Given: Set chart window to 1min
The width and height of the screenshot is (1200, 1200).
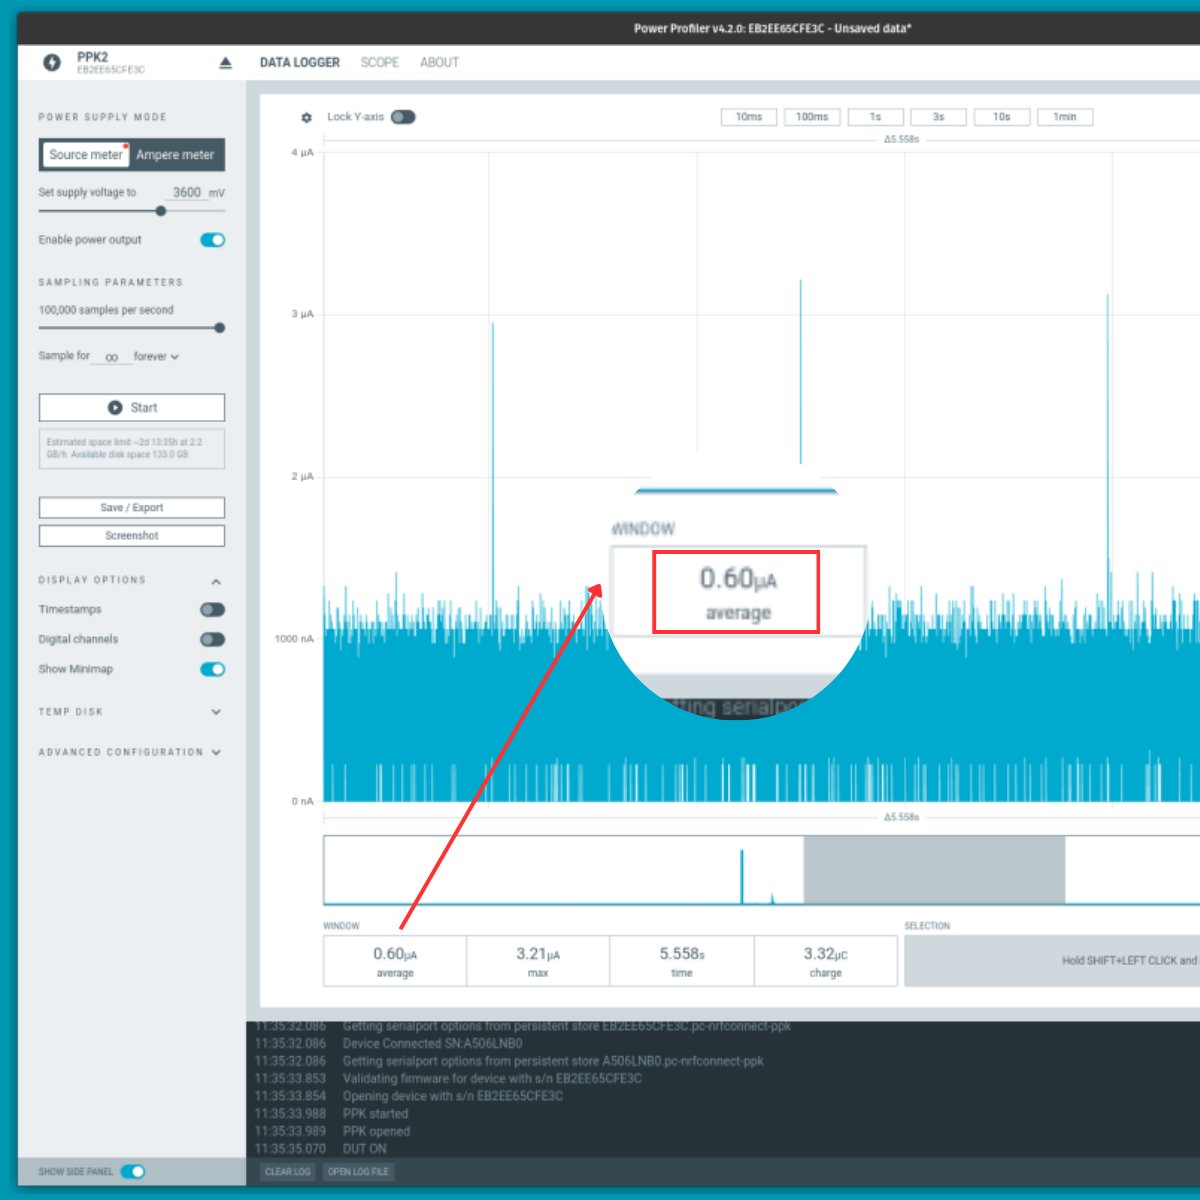Looking at the screenshot, I should pyautogui.click(x=1065, y=117).
